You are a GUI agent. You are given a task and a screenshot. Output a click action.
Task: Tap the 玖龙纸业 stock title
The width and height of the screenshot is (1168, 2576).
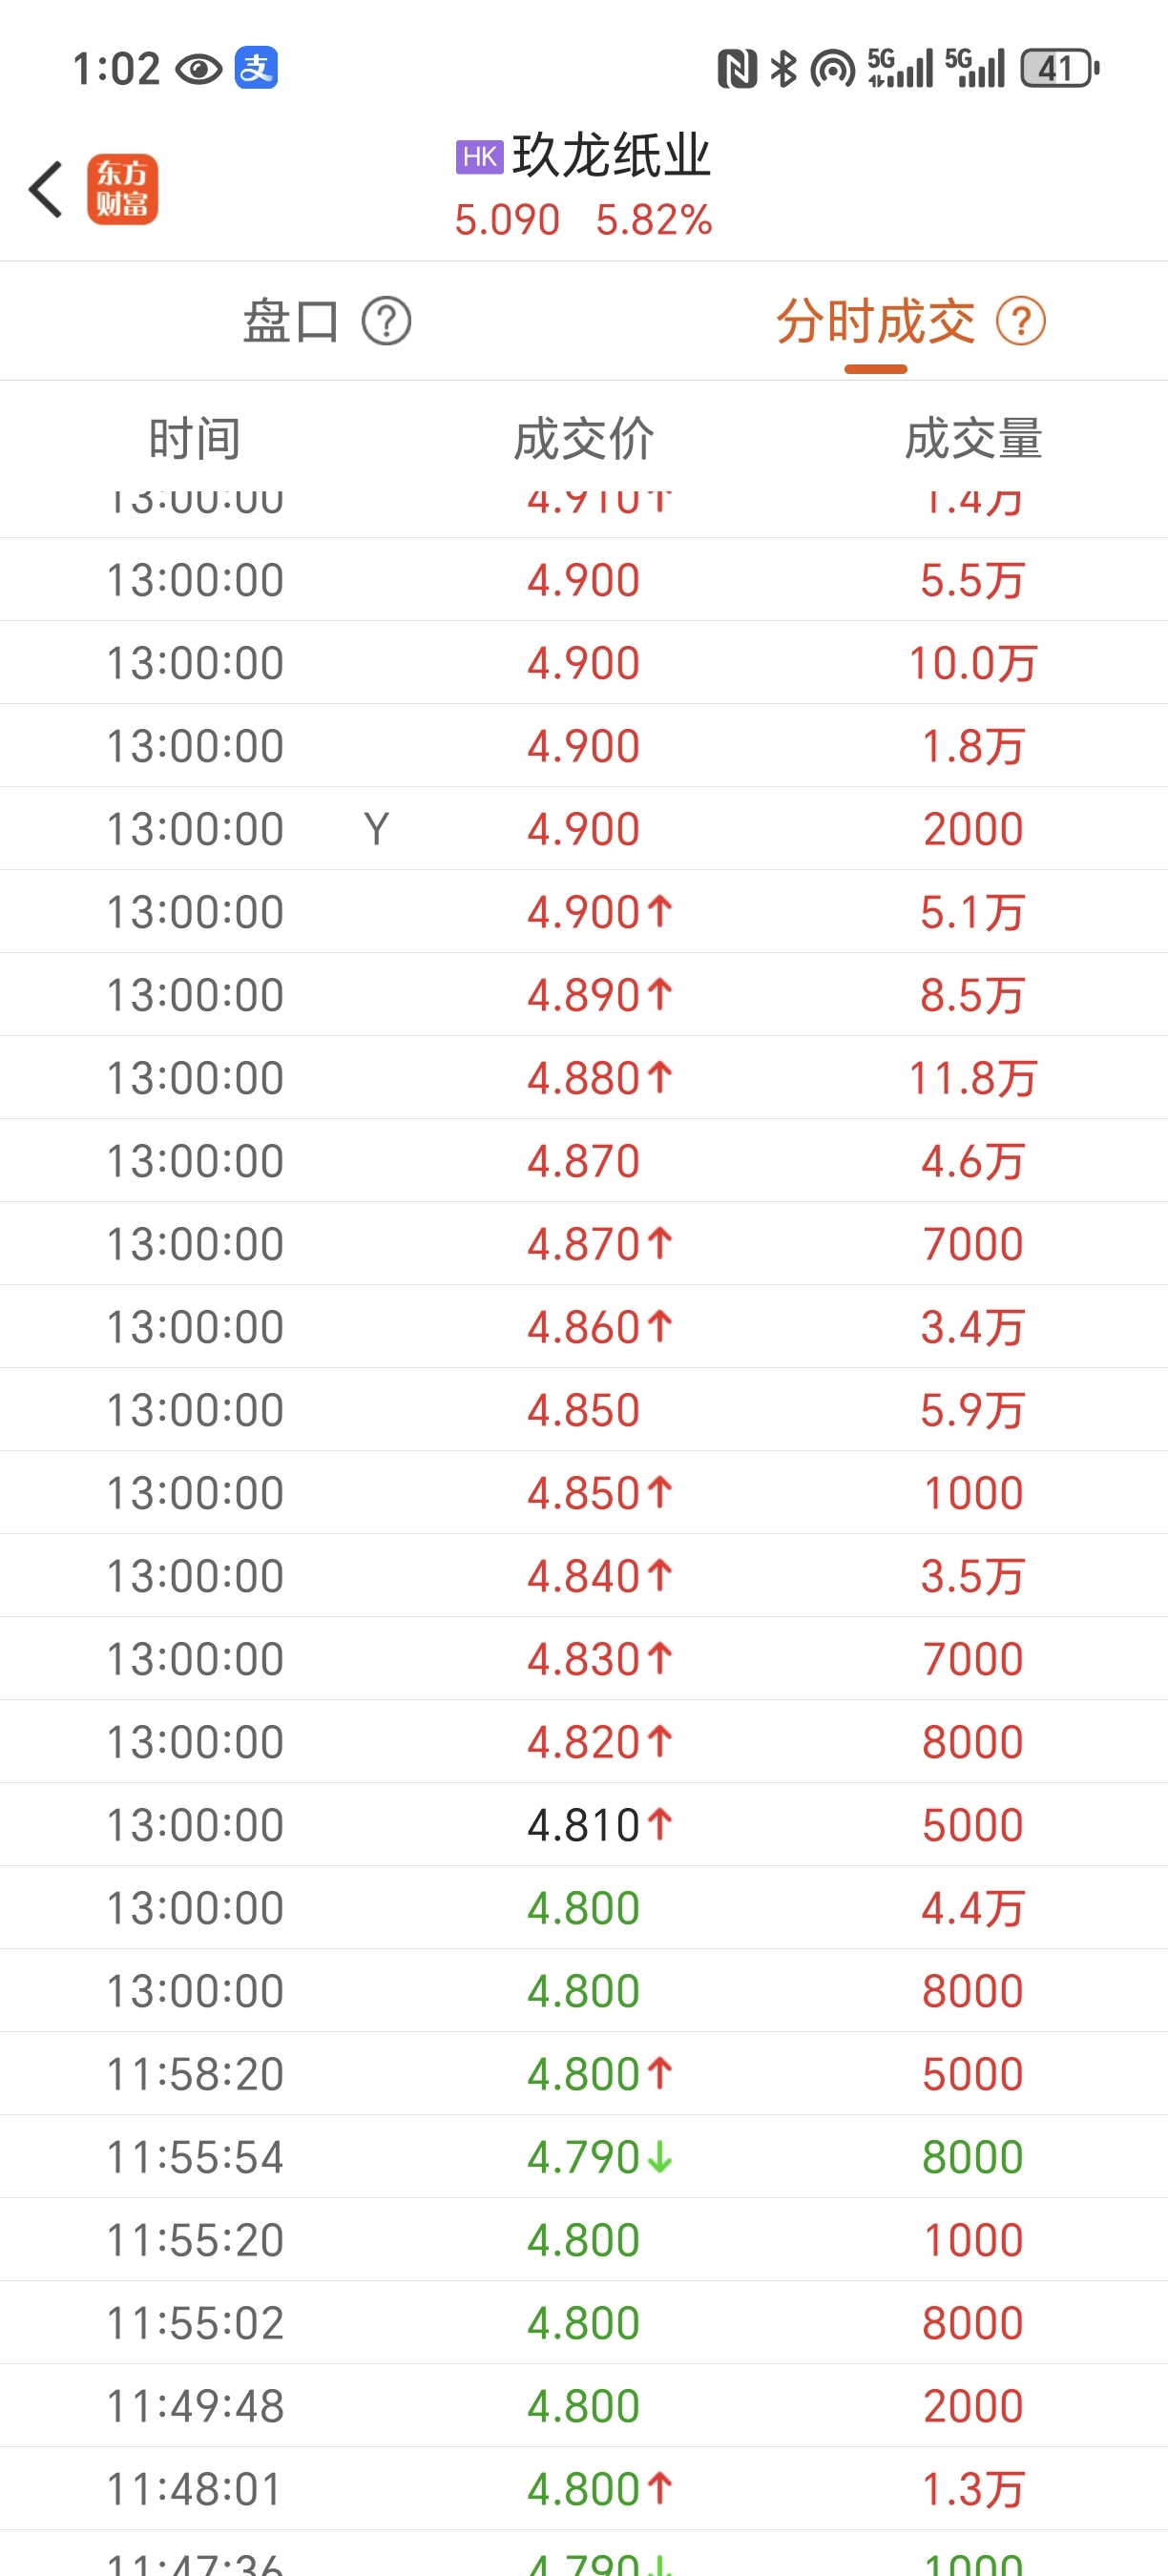[611, 156]
